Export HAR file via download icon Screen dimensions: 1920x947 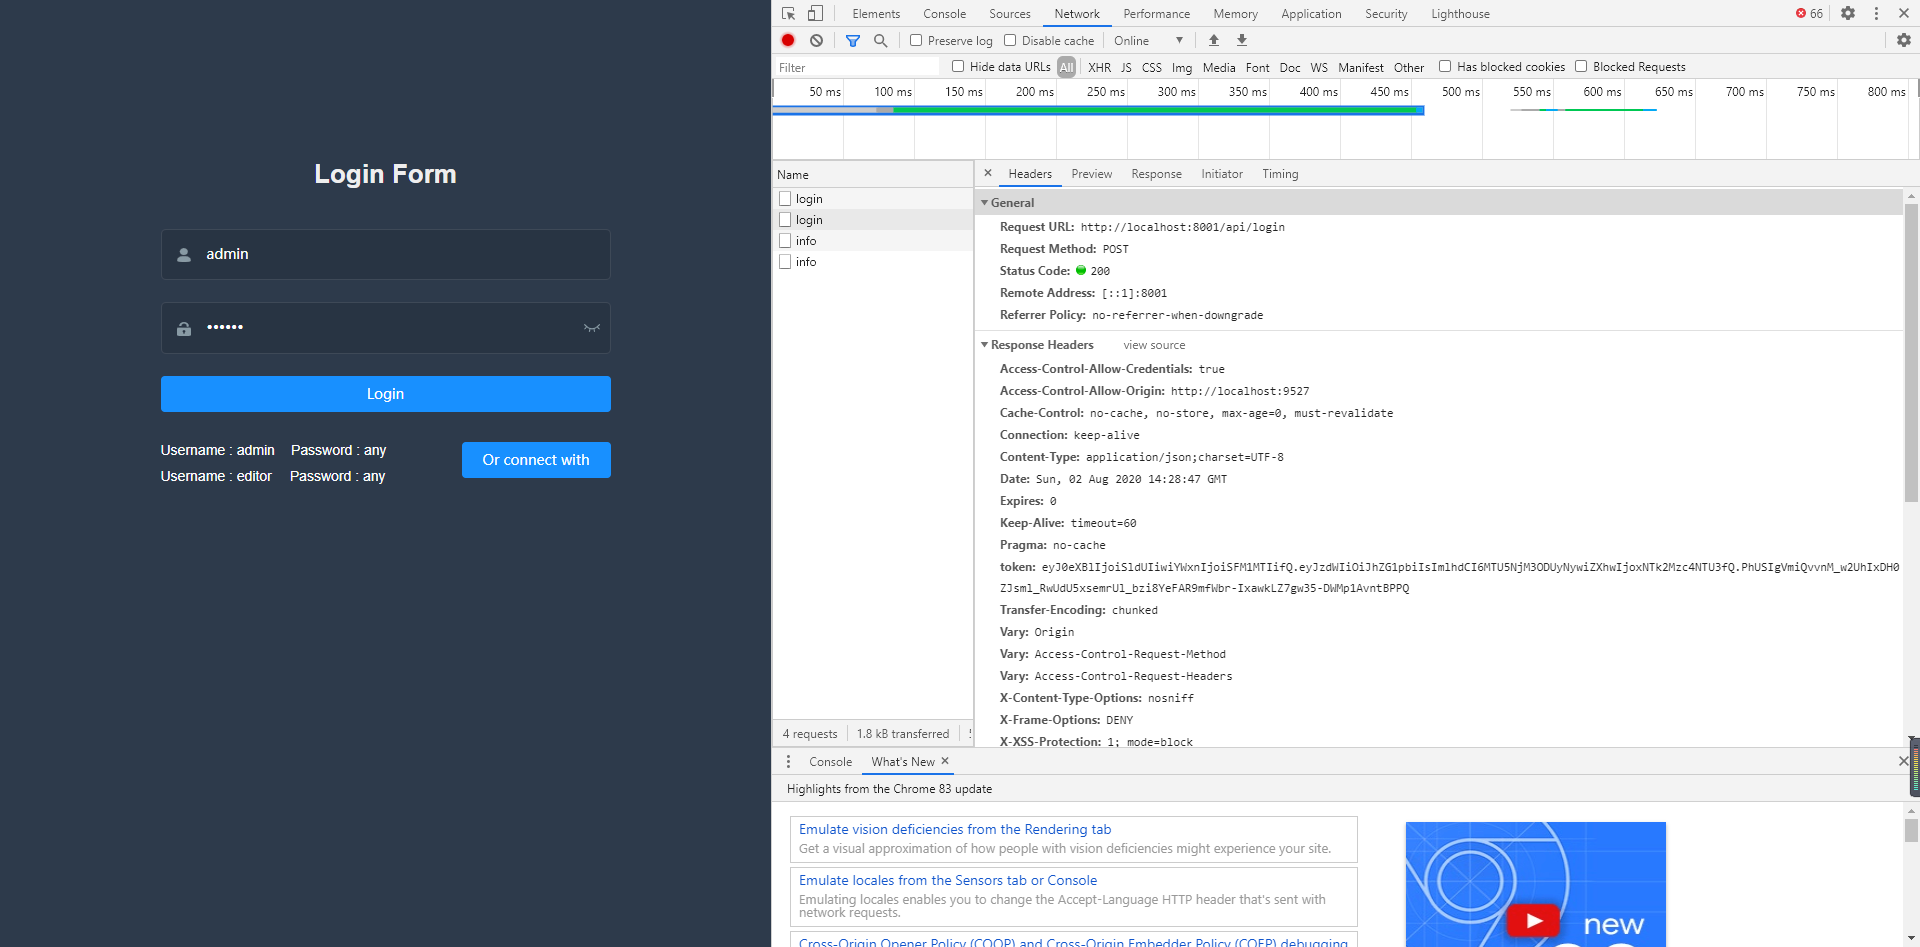1240,40
